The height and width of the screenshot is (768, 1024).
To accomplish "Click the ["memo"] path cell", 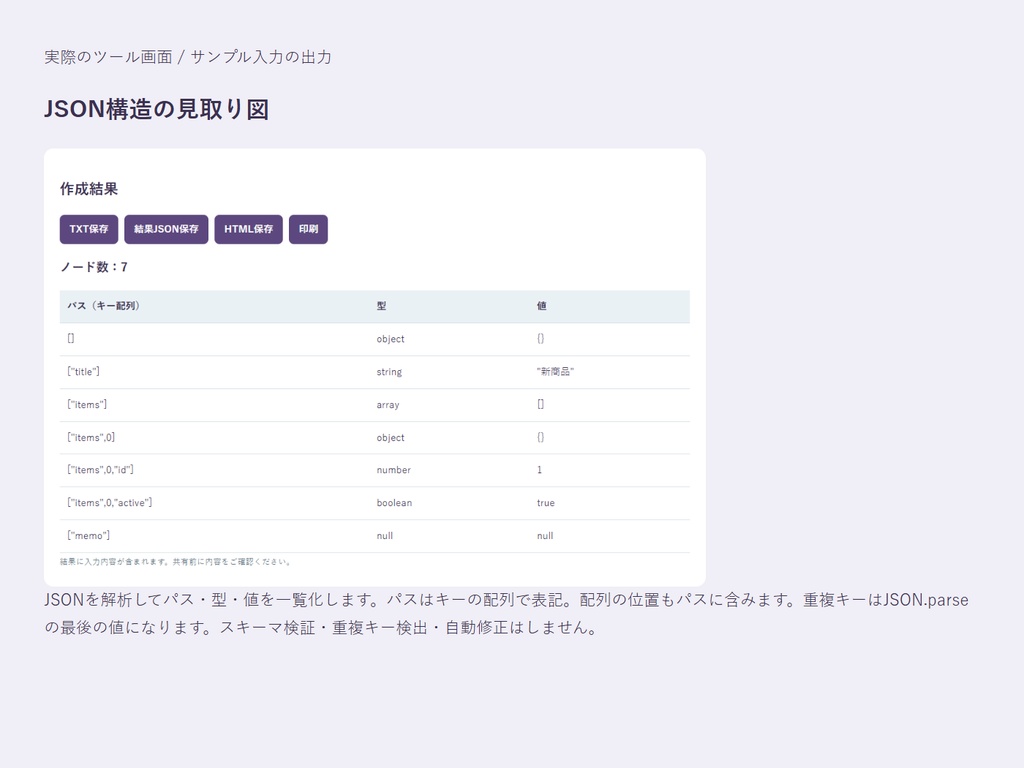I will tap(215, 536).
